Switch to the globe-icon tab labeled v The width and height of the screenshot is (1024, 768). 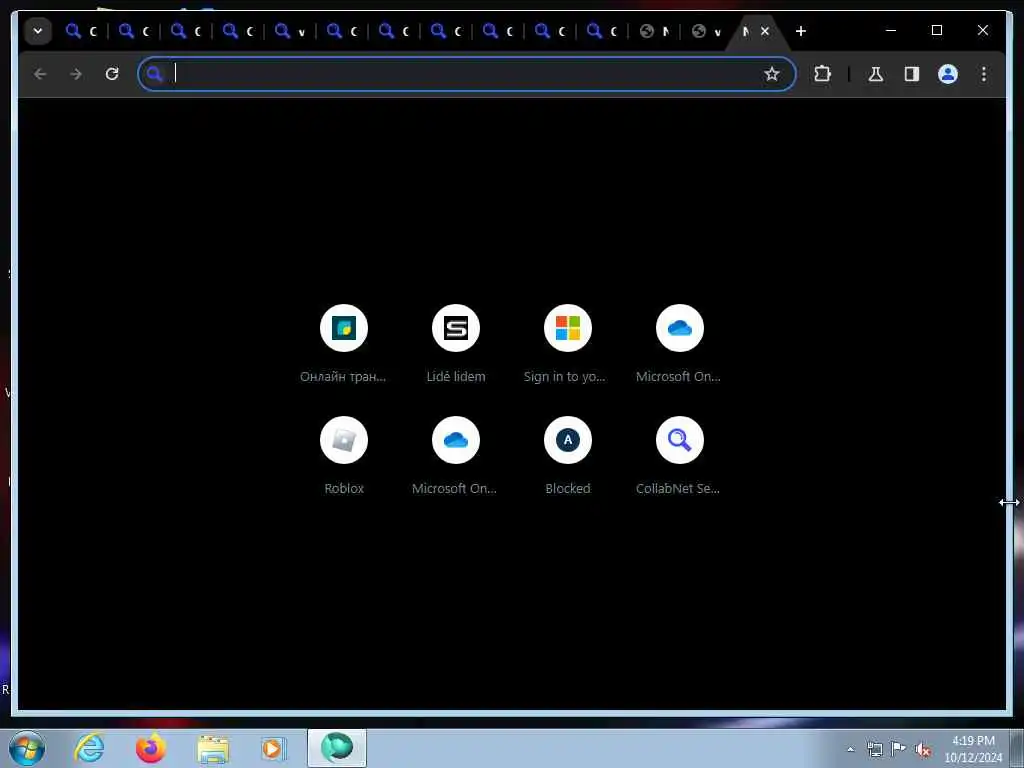tap(707, 31)
